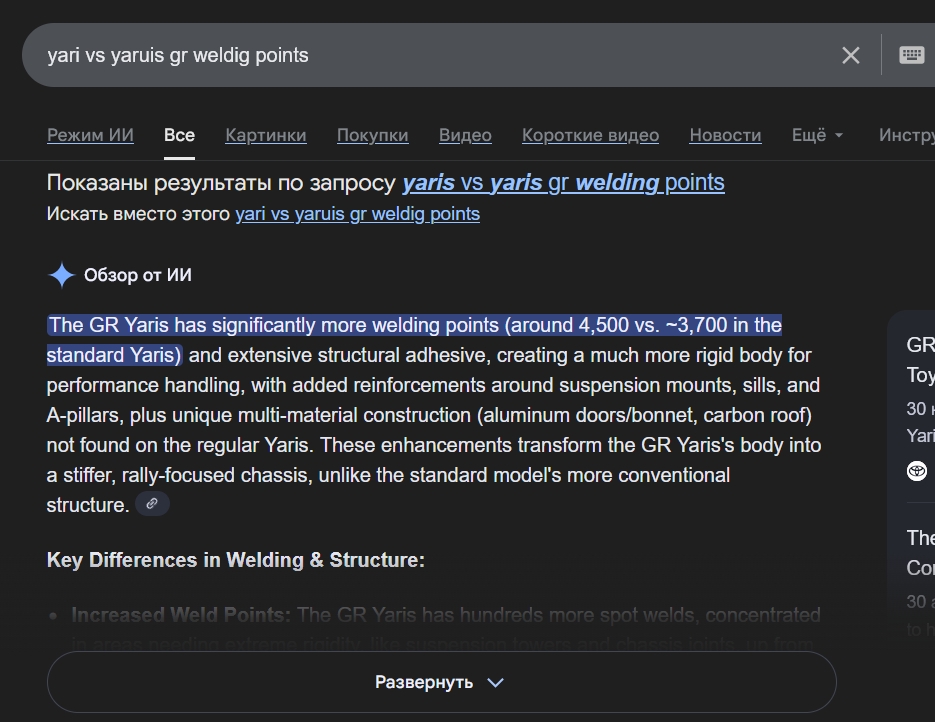Open the first source card starting with 'GR'
This screenshot has height=722, width=935.
(920, 360)
